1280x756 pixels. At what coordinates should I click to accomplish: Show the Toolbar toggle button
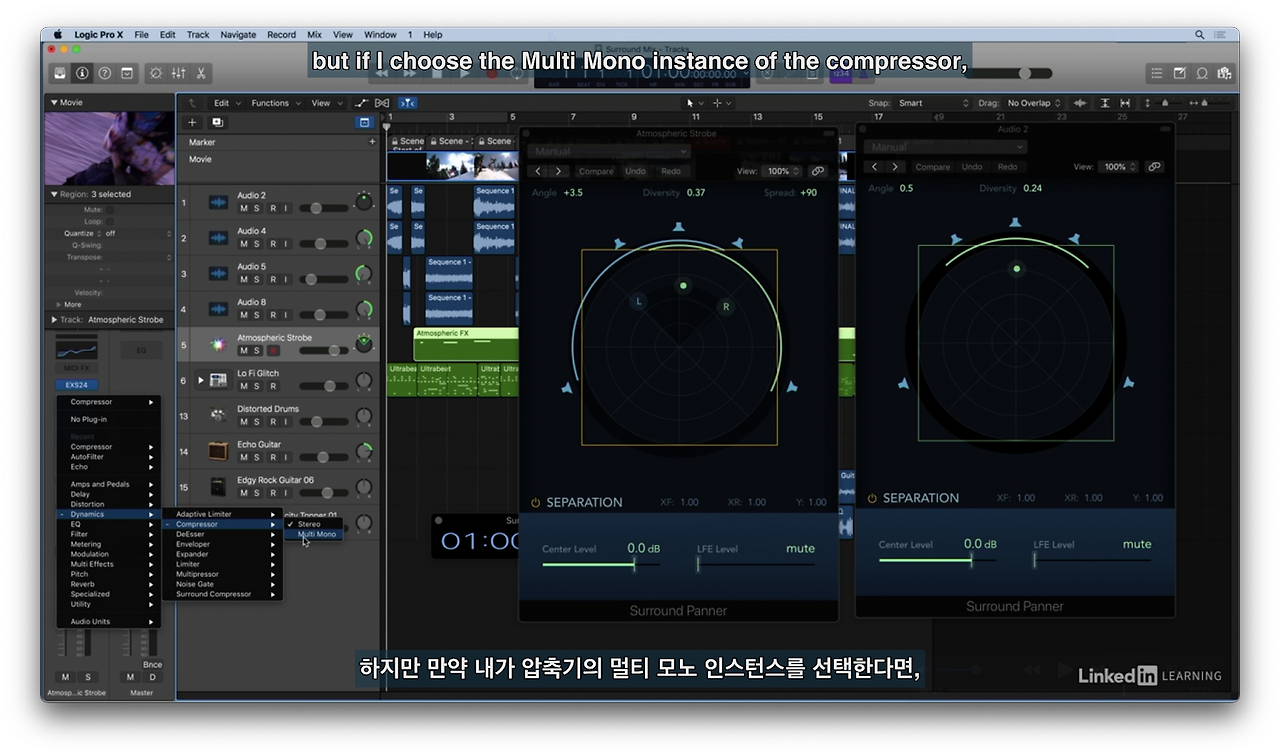(127, 73)
